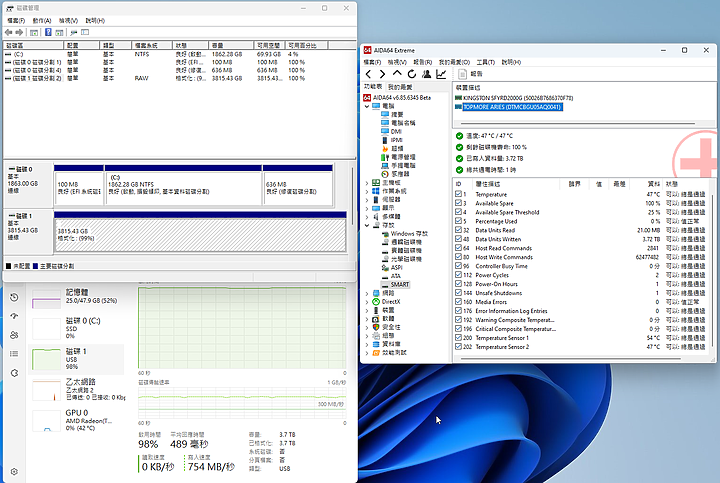The height and width of the screenshot is (483, 720).
Task: Select Disk 0 (C:) in Task Manager
Action: (77, 328)
